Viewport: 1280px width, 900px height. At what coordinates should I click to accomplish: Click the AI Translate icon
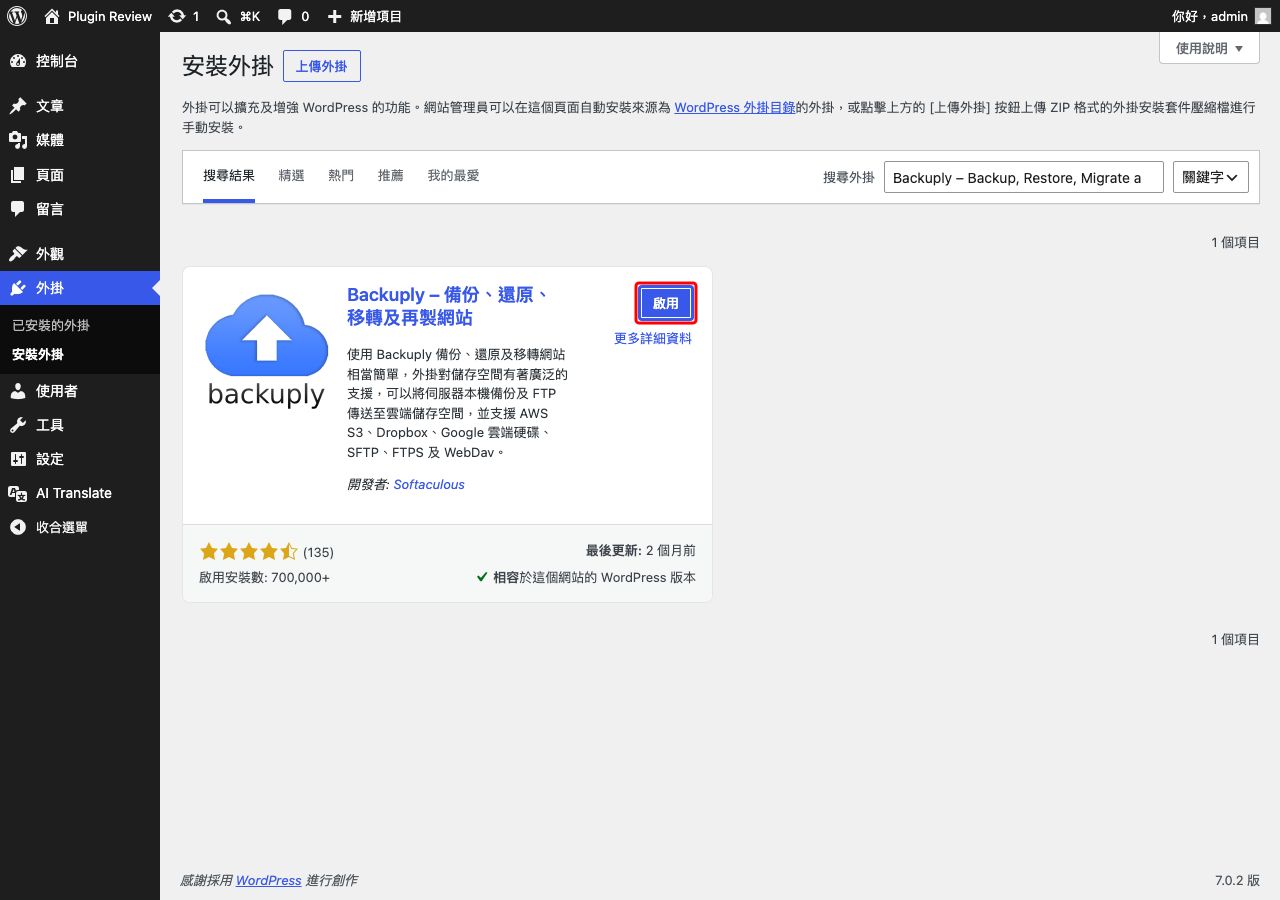[x=18, y=493]
